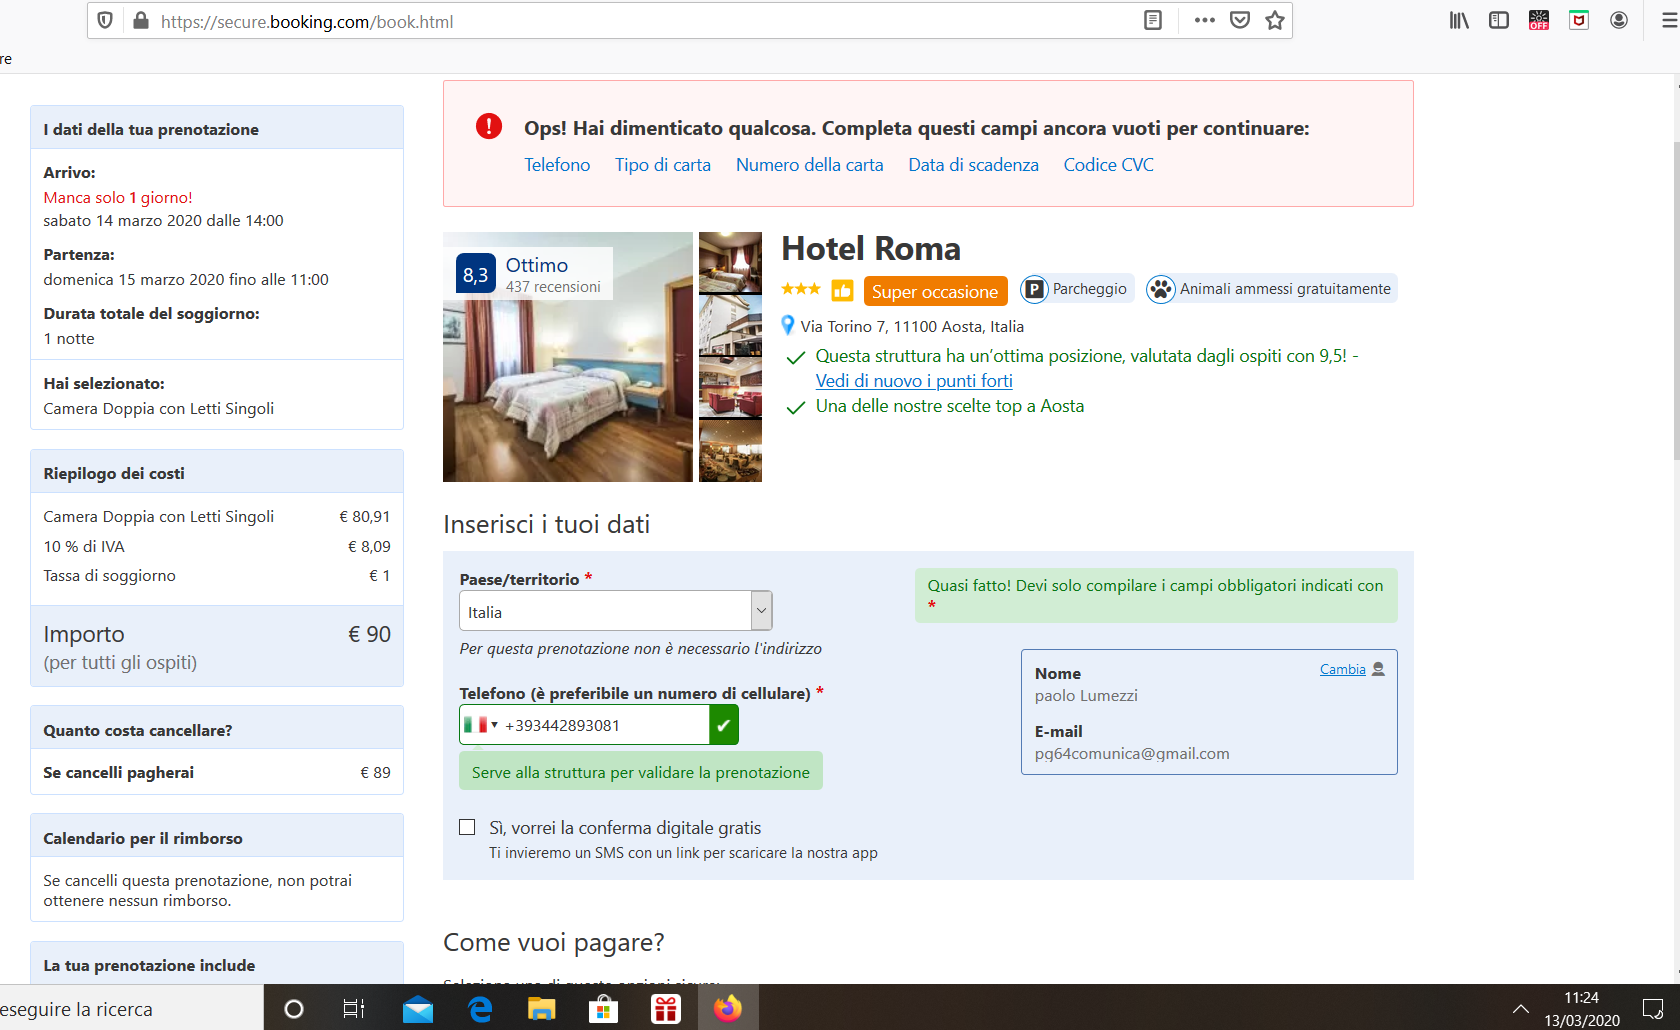Click the Firefox bookmark star icon

point(1274,21)
